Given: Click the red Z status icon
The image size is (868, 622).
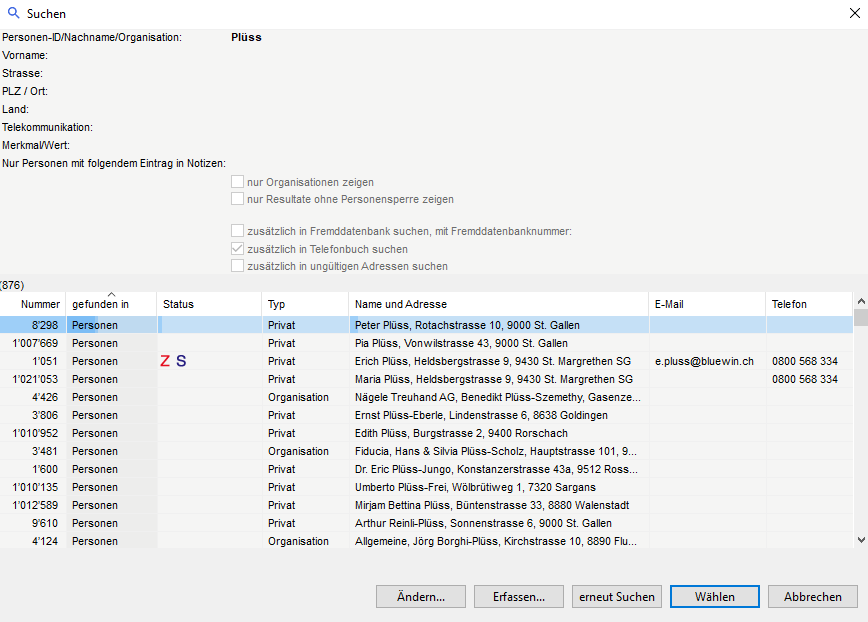Looking at the screenshot, I should coord(165,361).
